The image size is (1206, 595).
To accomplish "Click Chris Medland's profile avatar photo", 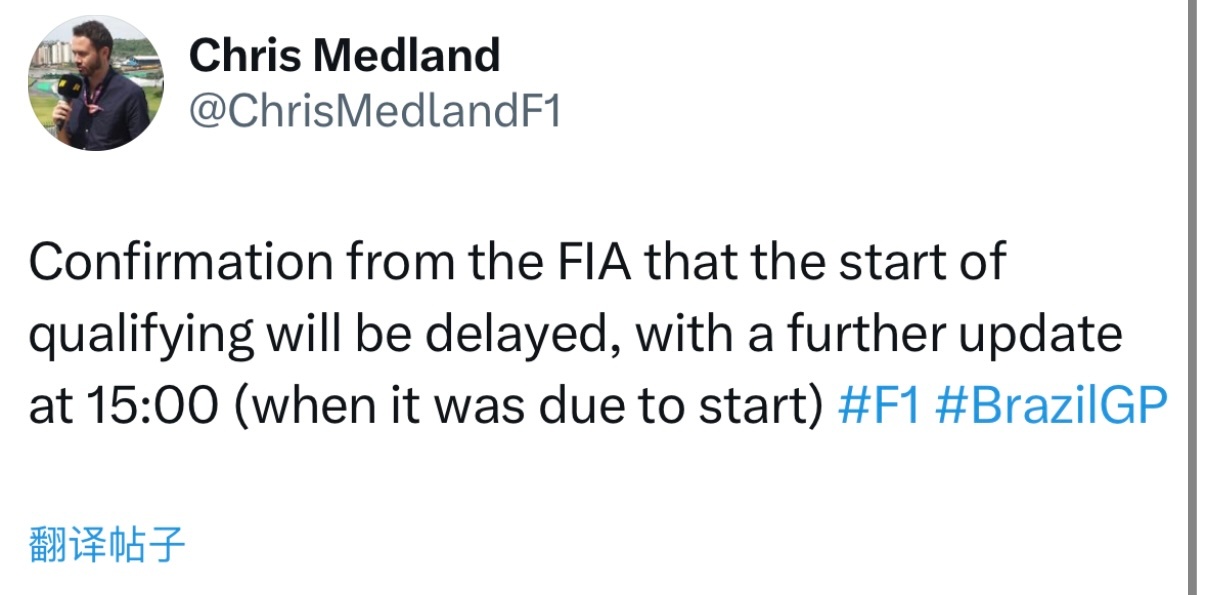I will coord(94,84).
